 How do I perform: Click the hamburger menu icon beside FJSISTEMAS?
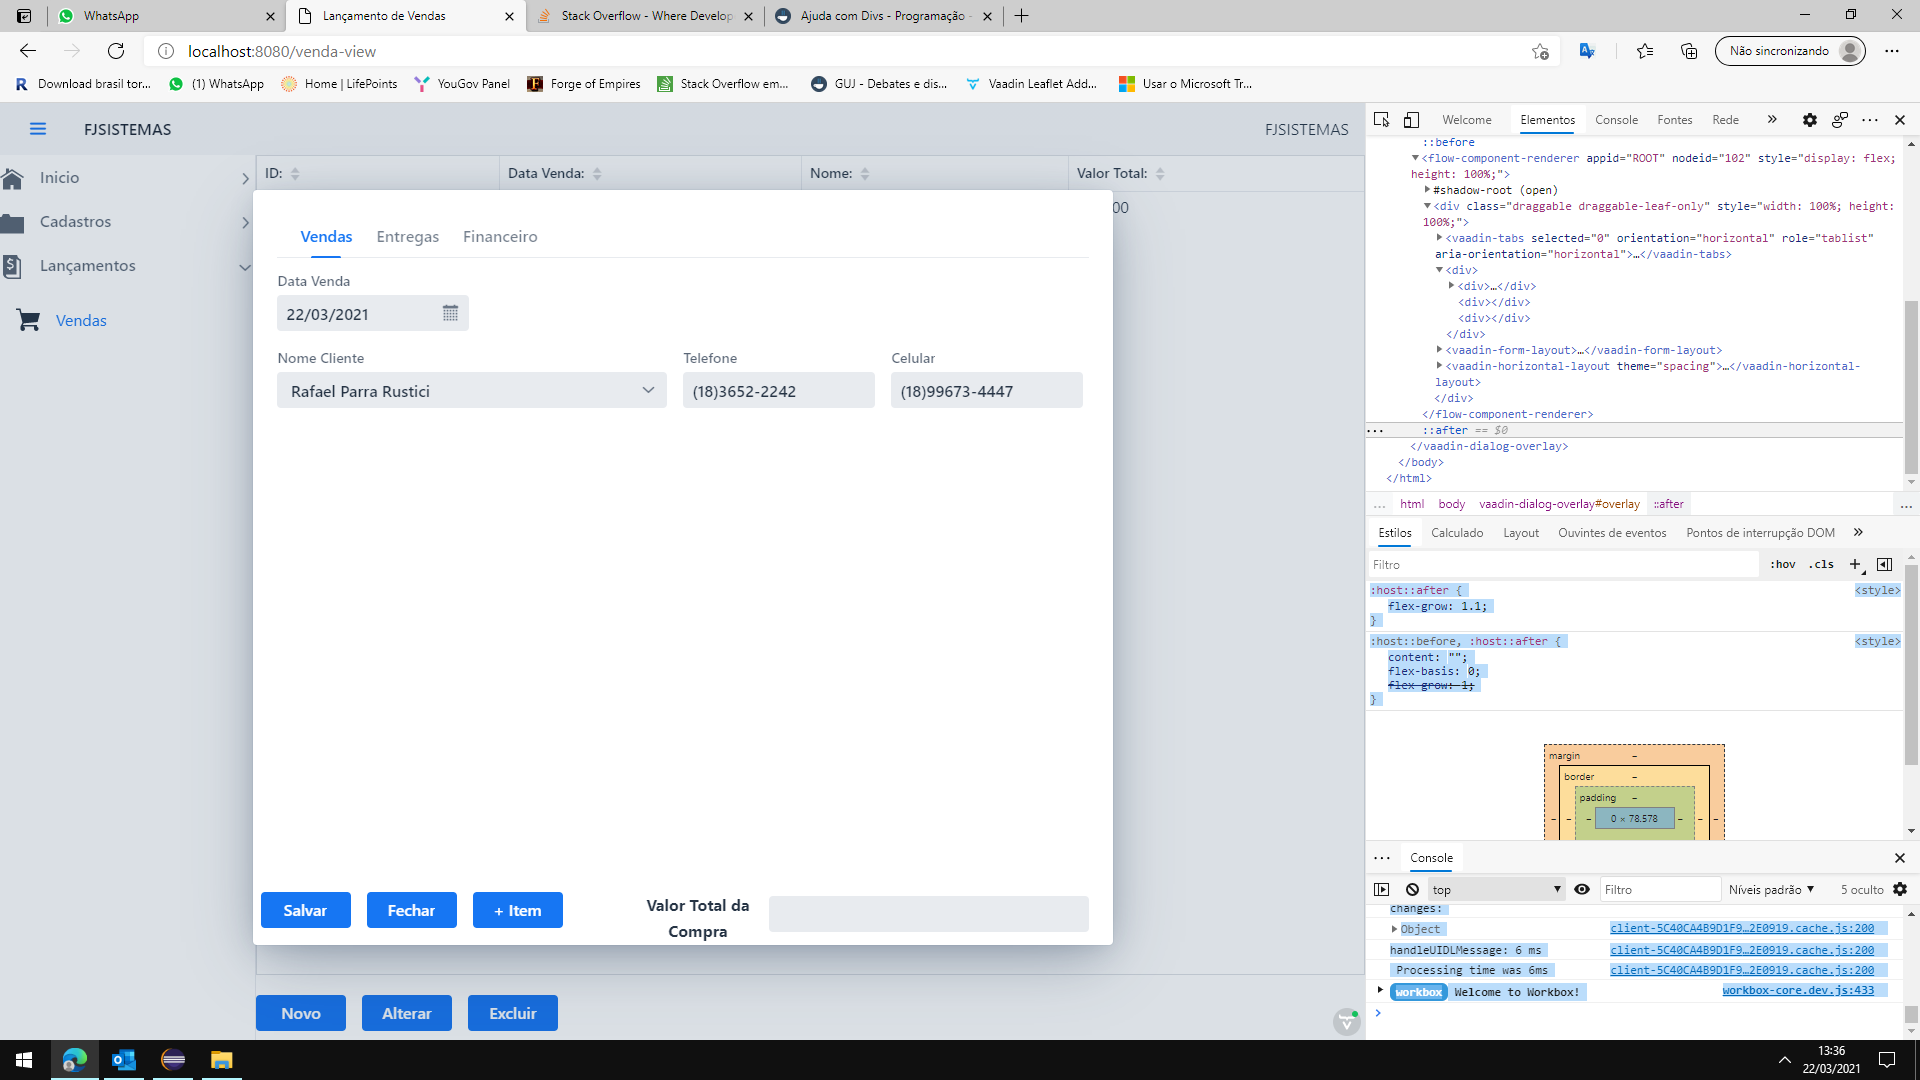tap(38, 129)
